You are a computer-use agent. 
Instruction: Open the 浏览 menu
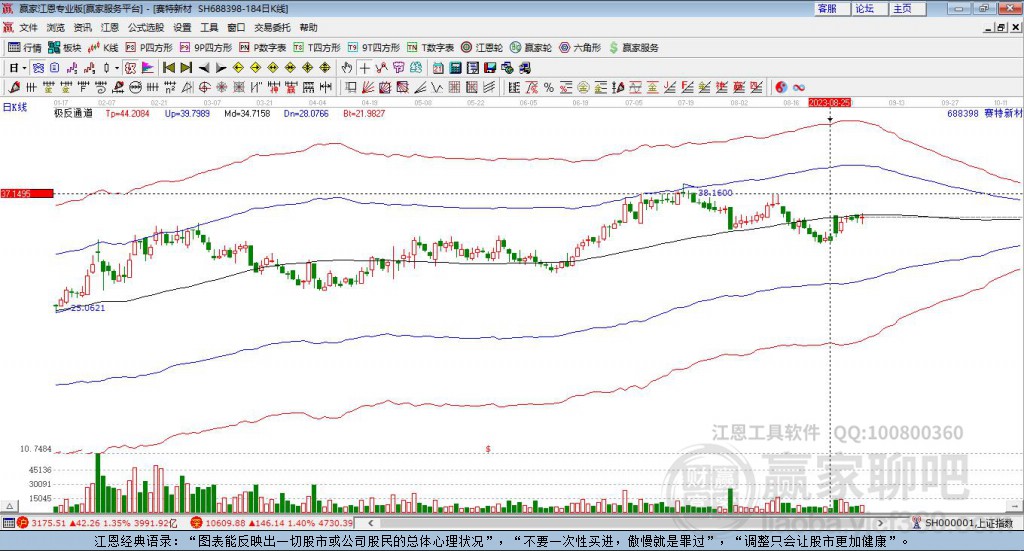tap(56, 27)
